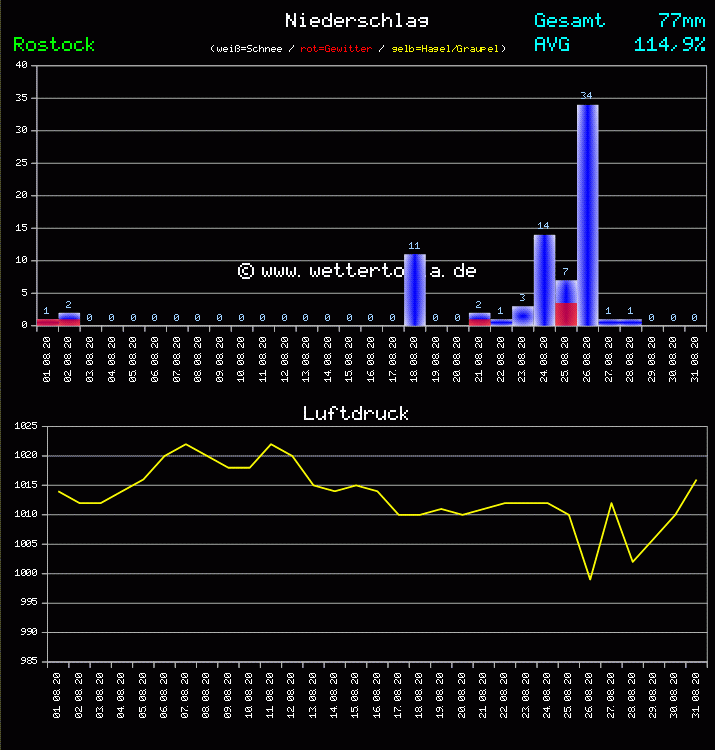Click the Luftdruck chart title
Screen dimensions: 715x750
(x=356, y=413)
